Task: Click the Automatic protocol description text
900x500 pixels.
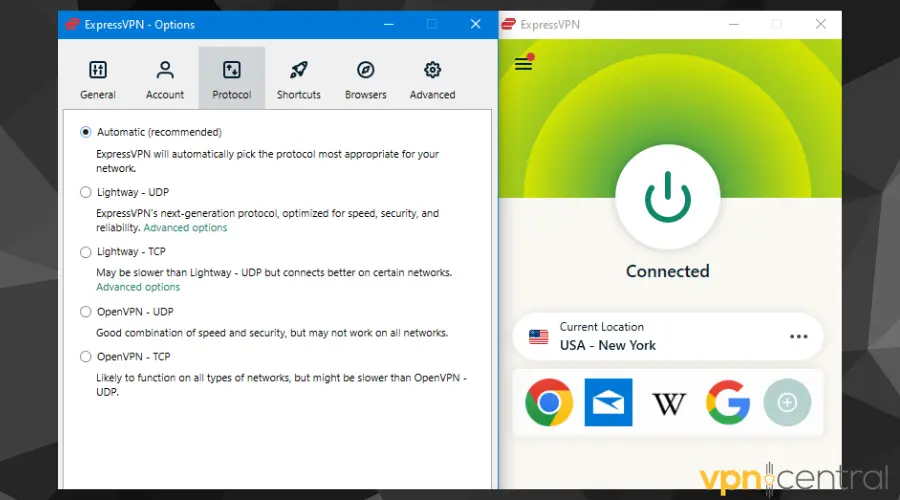Action: [267, 161]
